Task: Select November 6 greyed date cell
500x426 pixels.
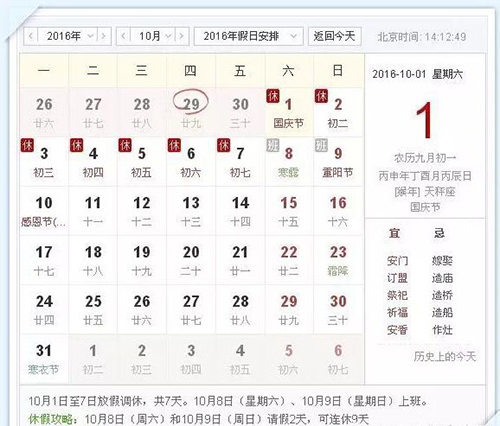Action: click(x=338, y=359)
